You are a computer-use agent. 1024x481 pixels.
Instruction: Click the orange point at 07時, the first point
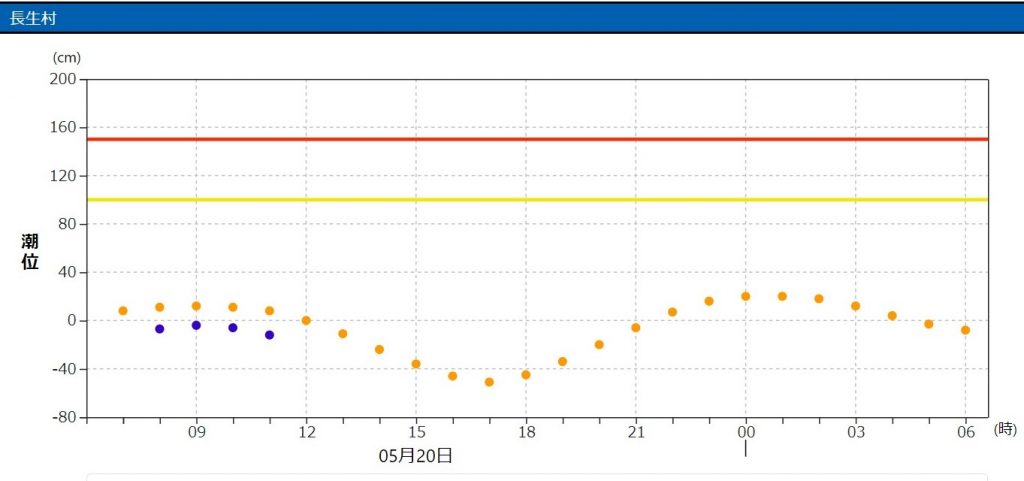[123, 311]
